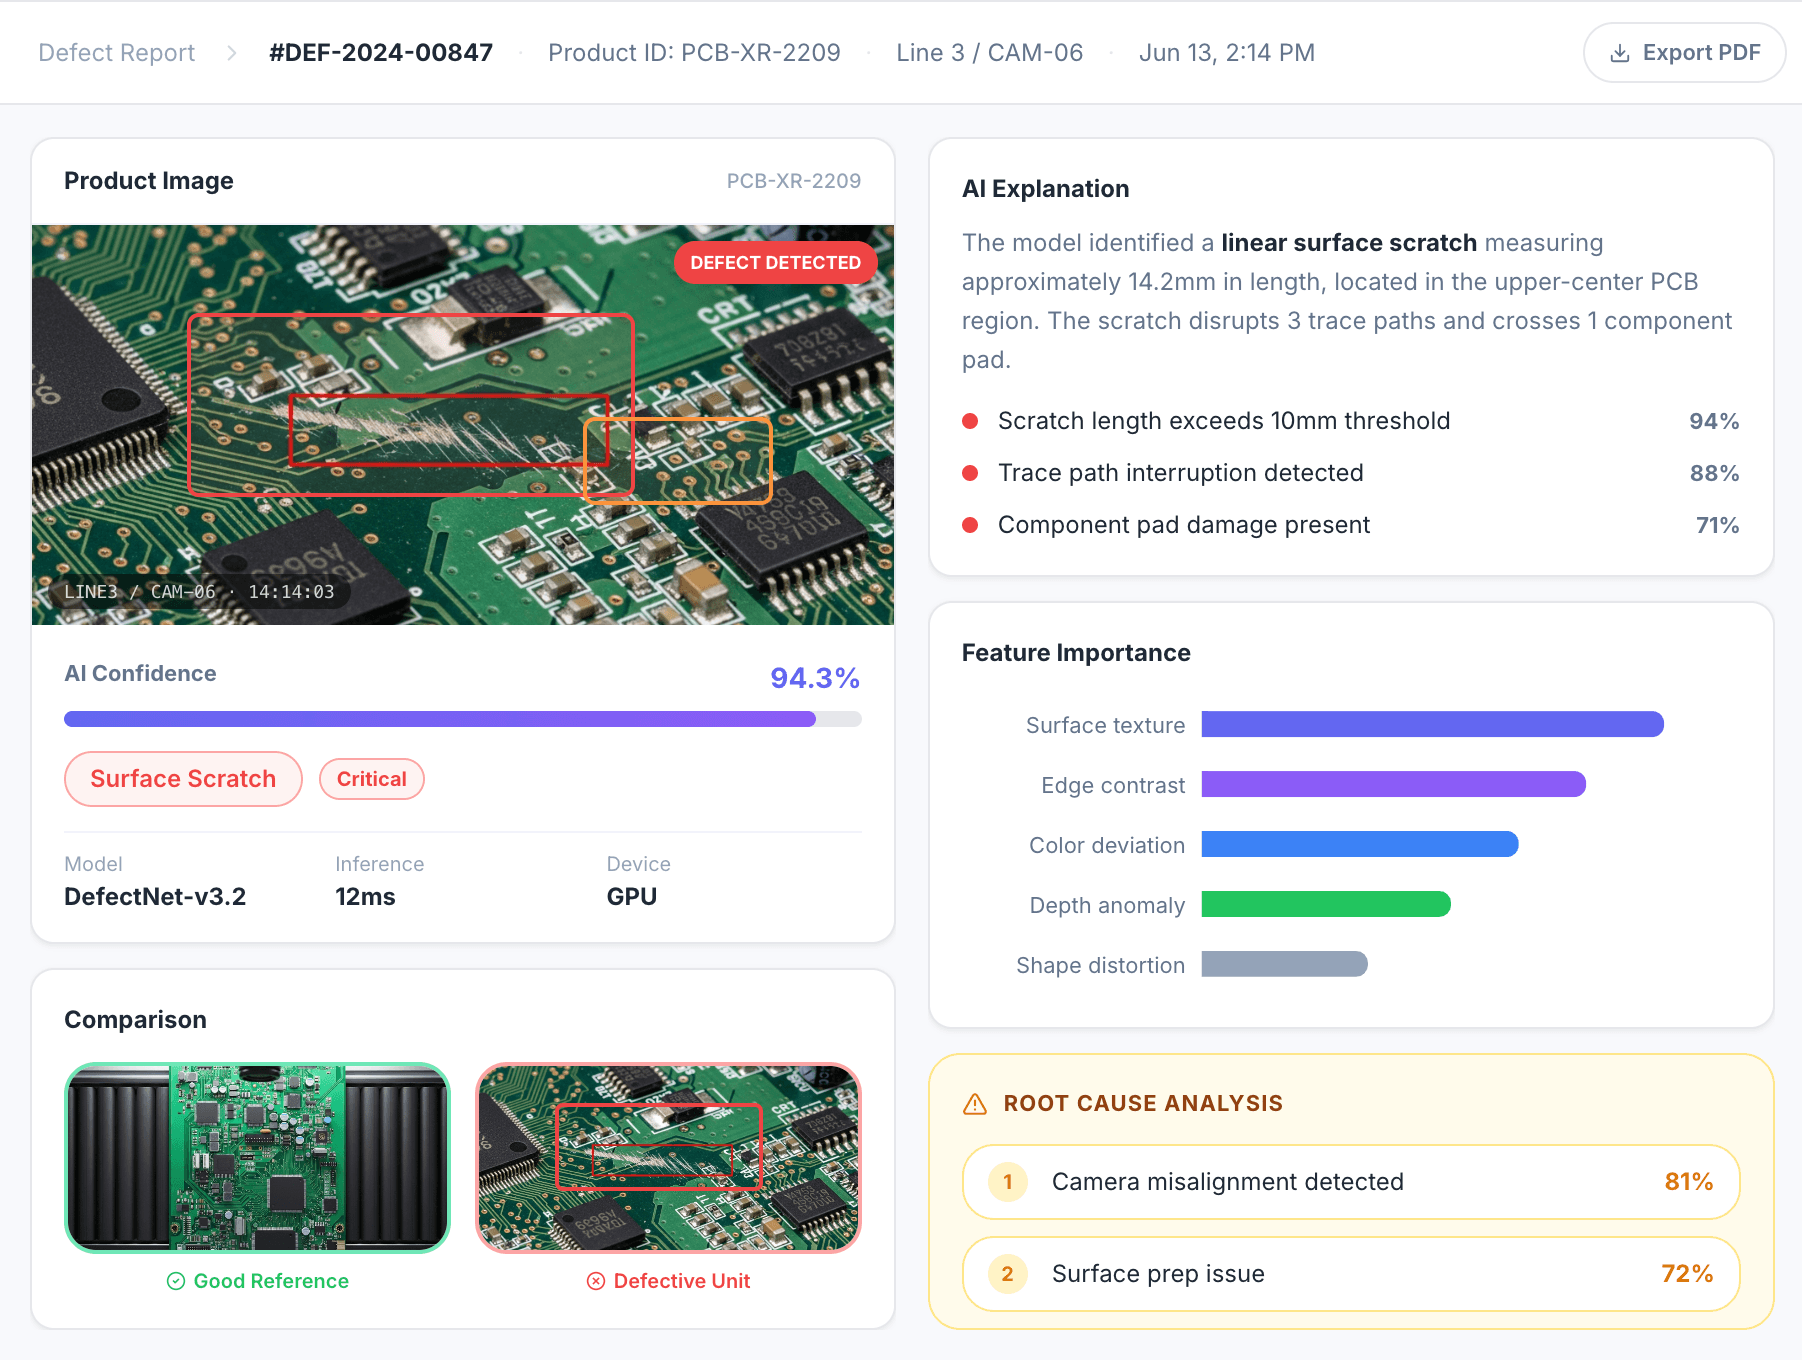Click the 72% surface prep score

[x=1687, y=1274]
